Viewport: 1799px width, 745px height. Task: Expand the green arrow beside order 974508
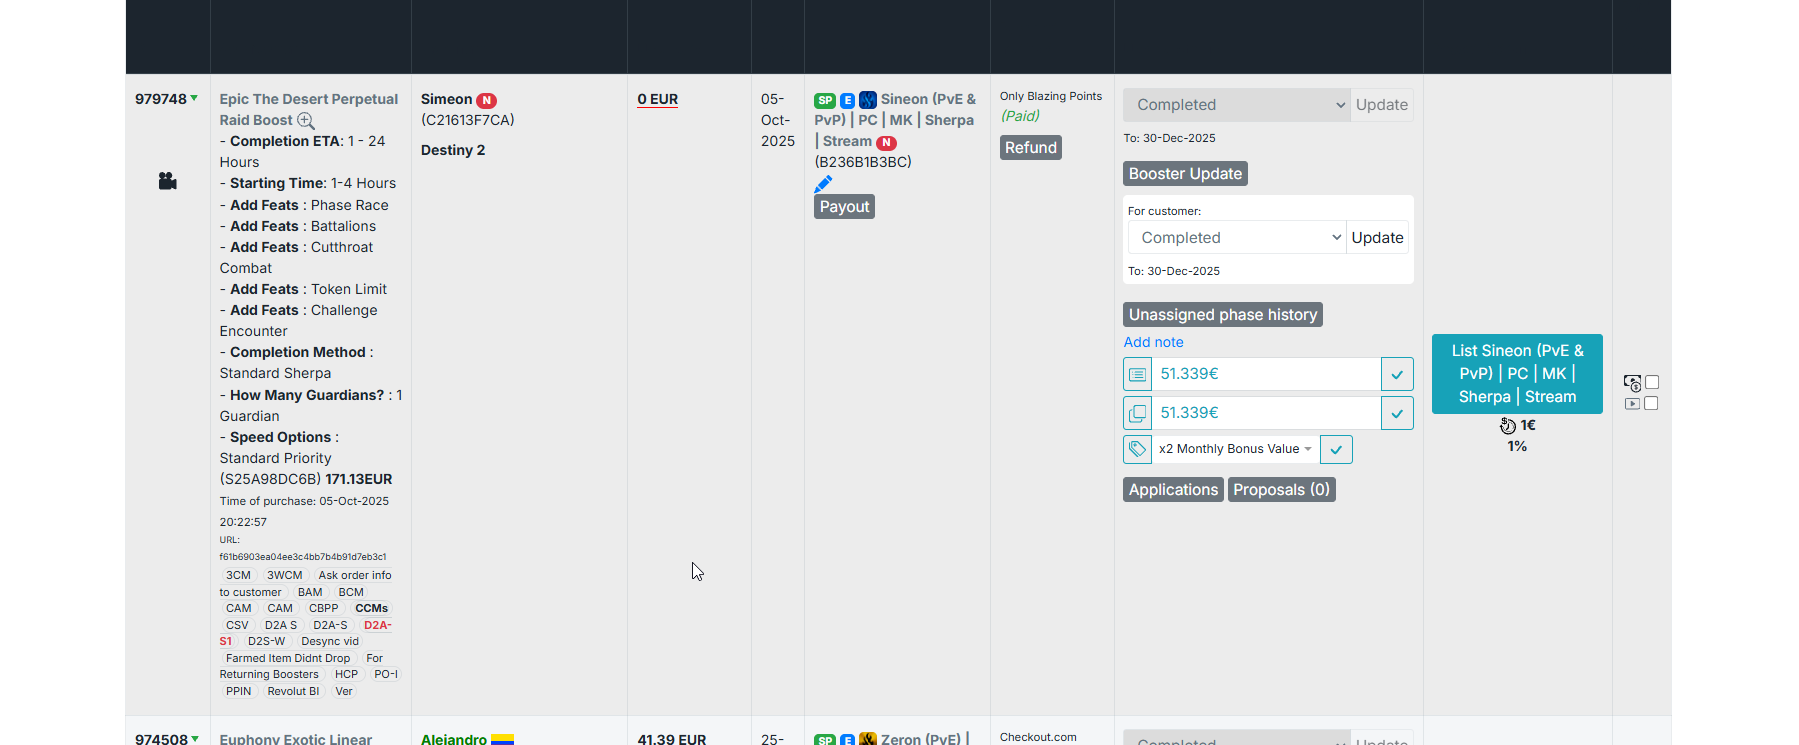pos(195,738)
